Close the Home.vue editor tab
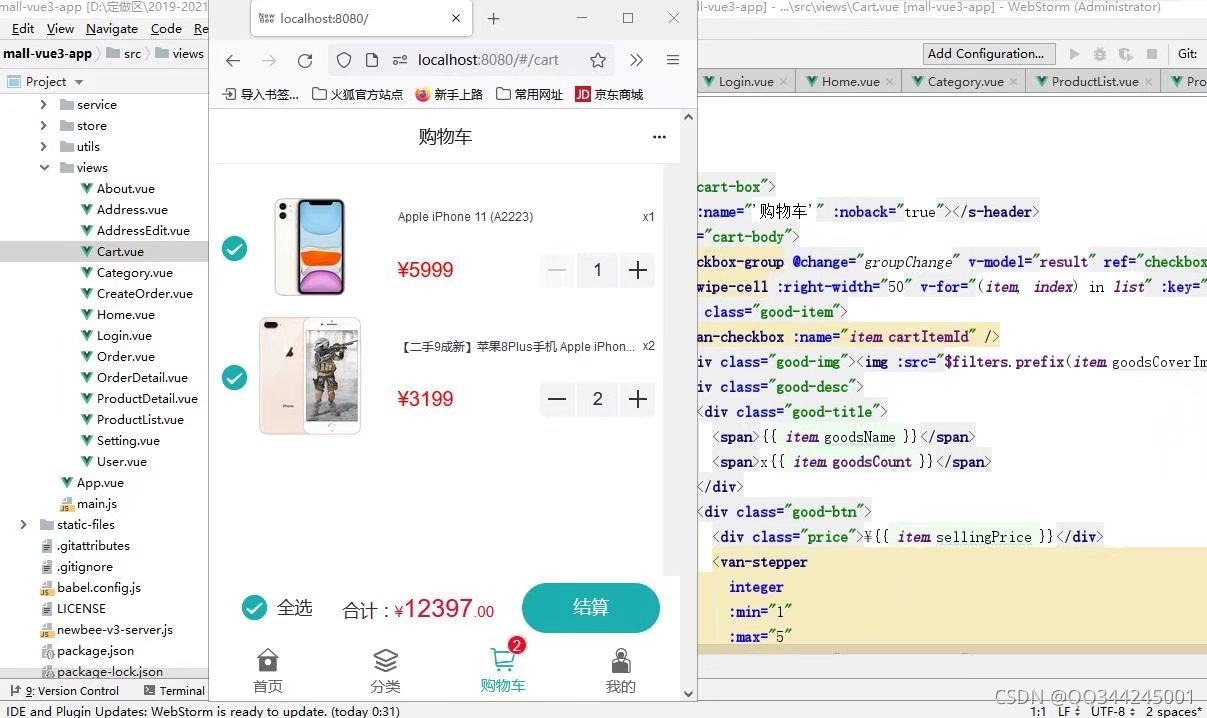 (889, 82)
